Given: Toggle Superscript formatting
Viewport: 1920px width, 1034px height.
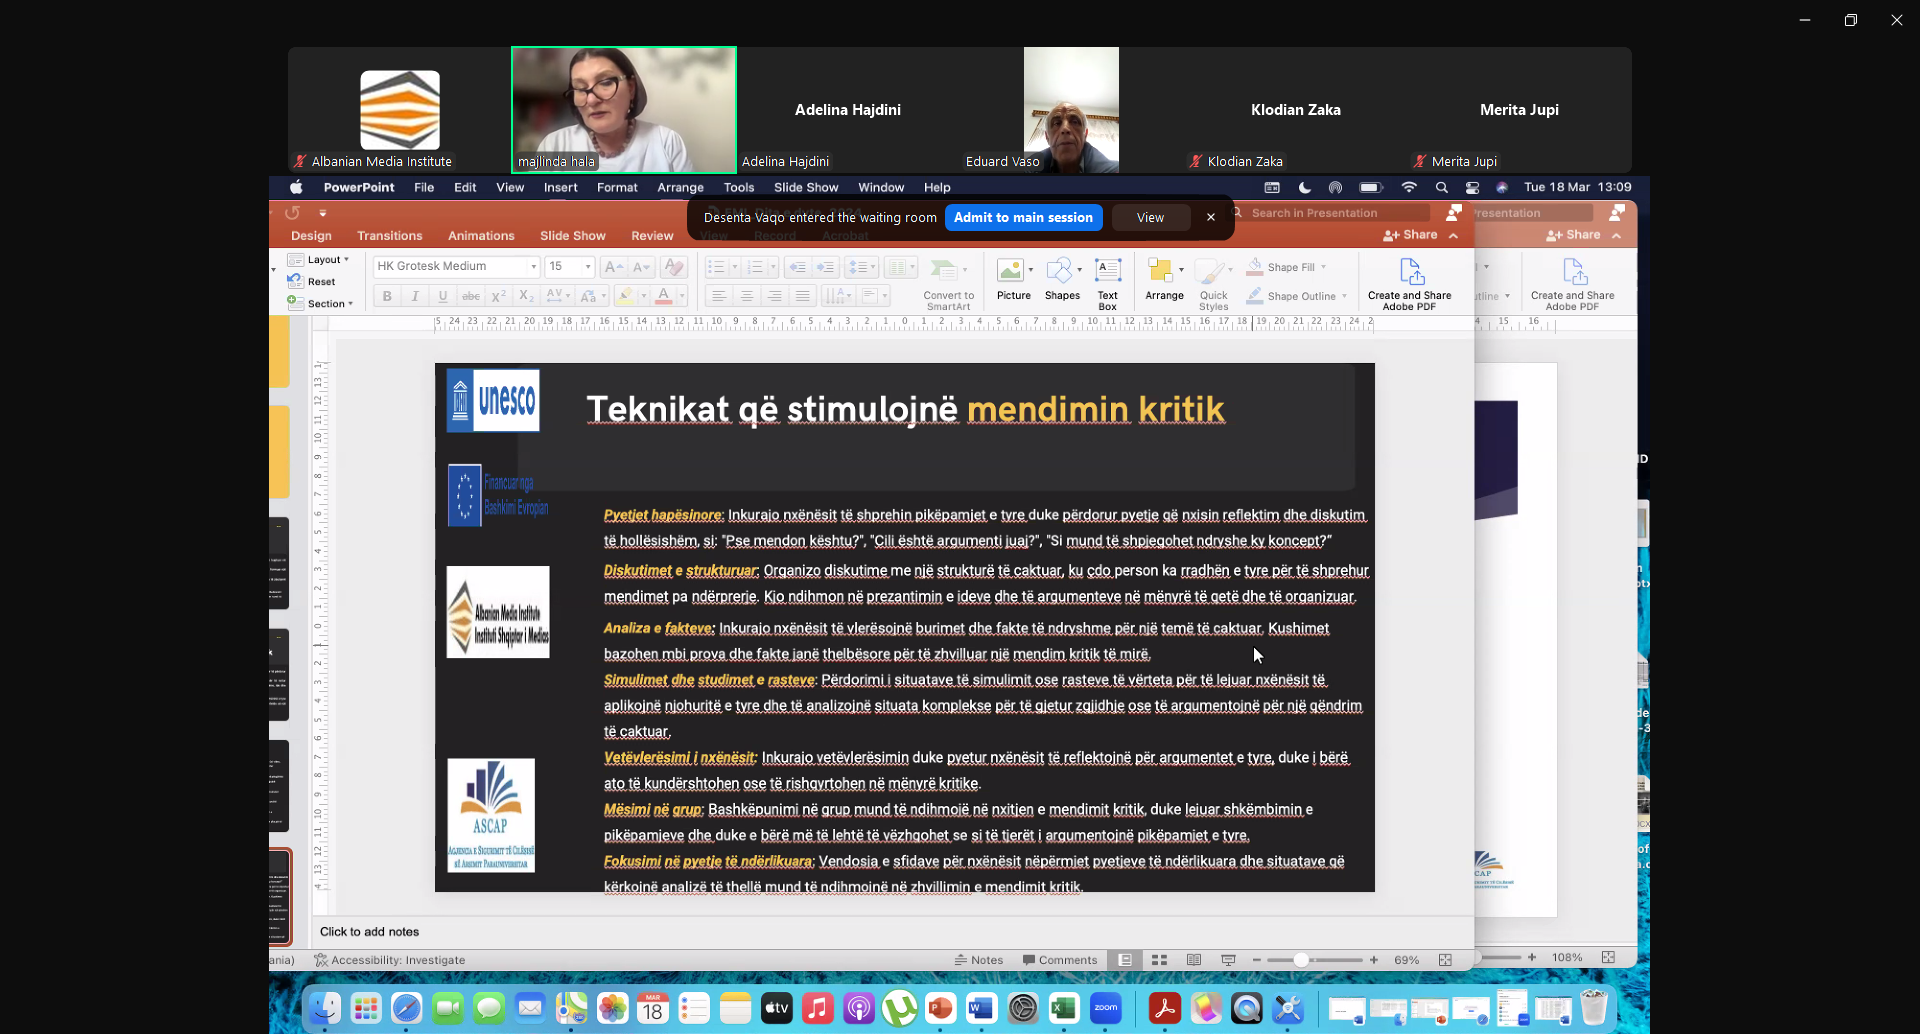Looking at the screenshot, I should tap(499, 296).
